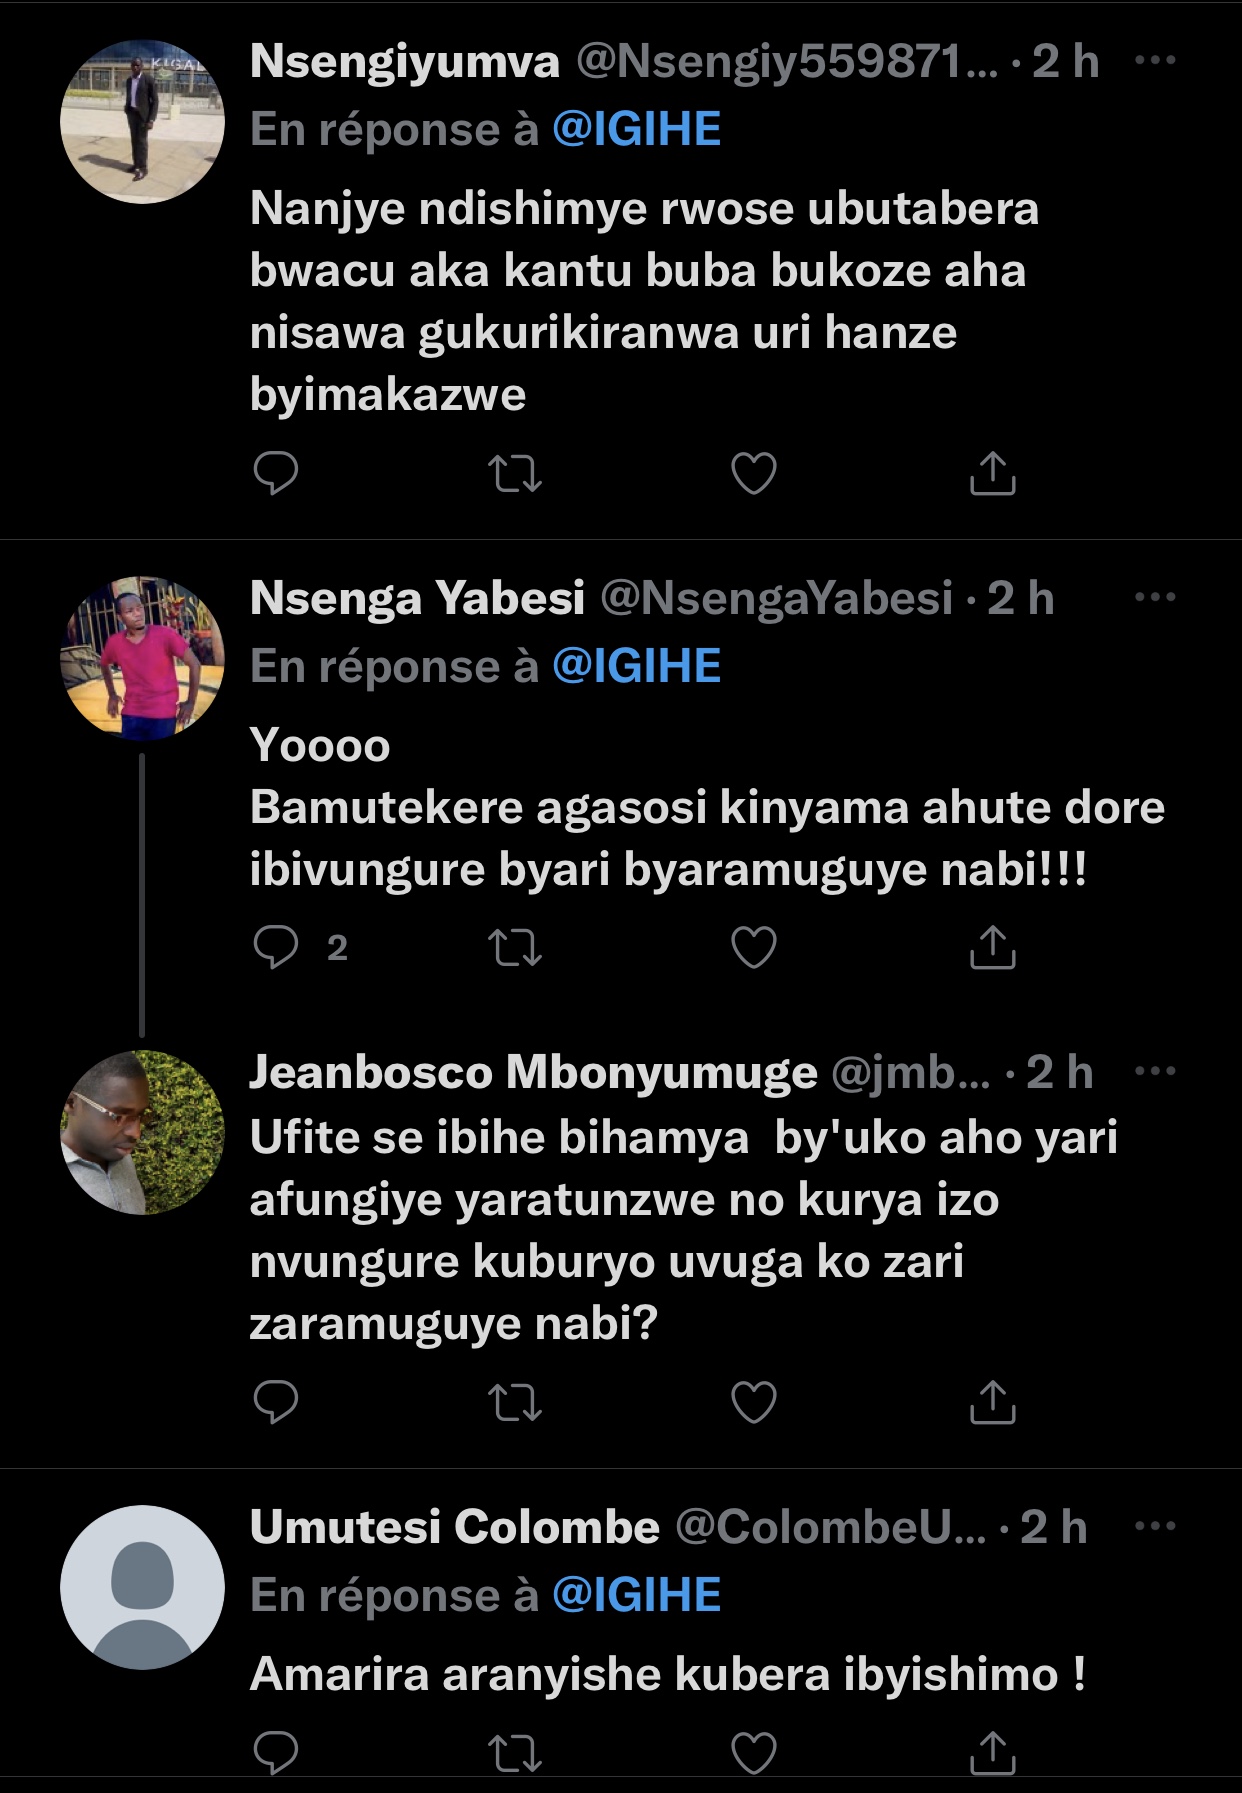The height and width of the screenshot is (1793, 1242).
Task: Like Nsengiyumva's tweet
Action: click(x=754, y=474)
